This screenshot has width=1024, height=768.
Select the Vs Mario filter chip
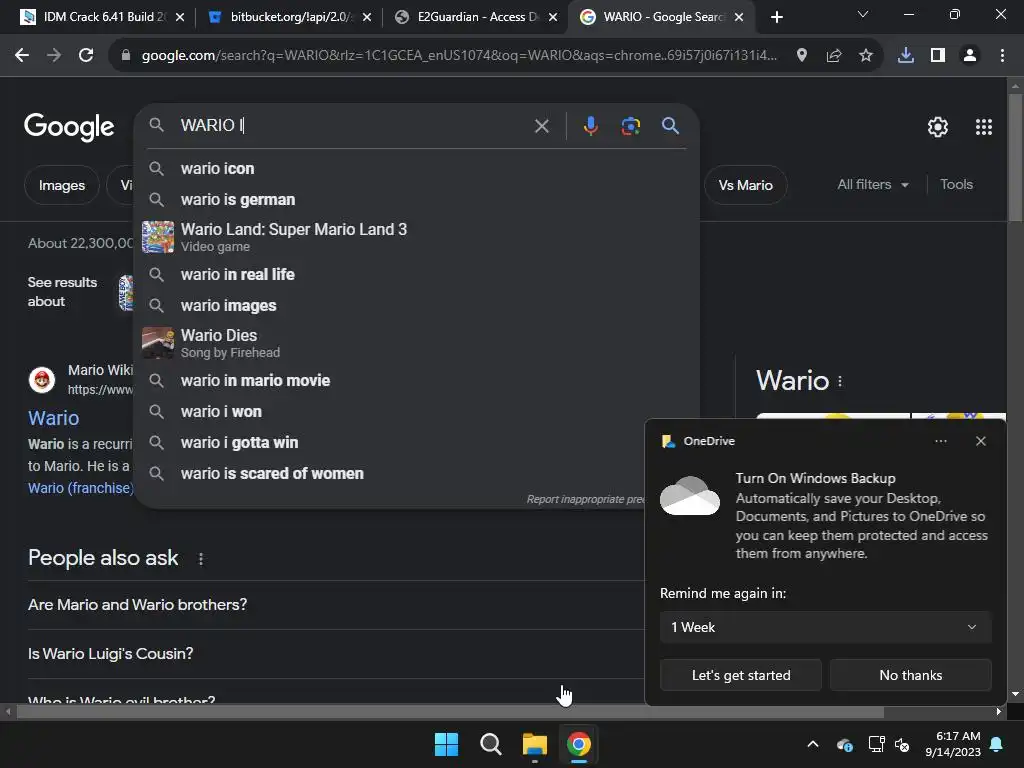746,185
